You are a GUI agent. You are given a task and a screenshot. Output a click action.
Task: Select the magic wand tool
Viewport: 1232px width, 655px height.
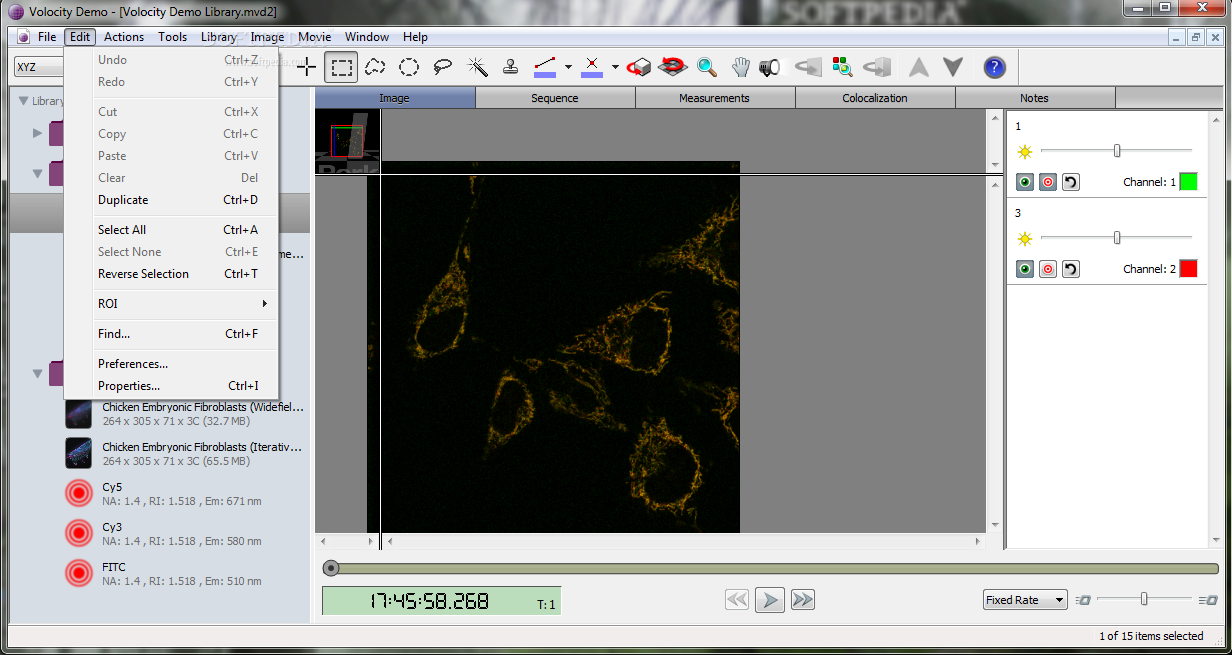coord(477,67)
